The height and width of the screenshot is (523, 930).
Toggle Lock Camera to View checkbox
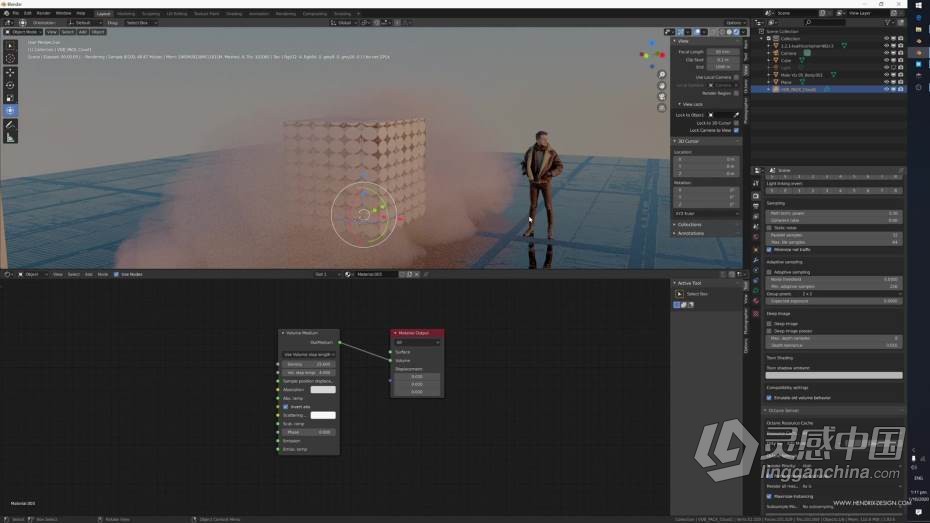coord(736,130)
